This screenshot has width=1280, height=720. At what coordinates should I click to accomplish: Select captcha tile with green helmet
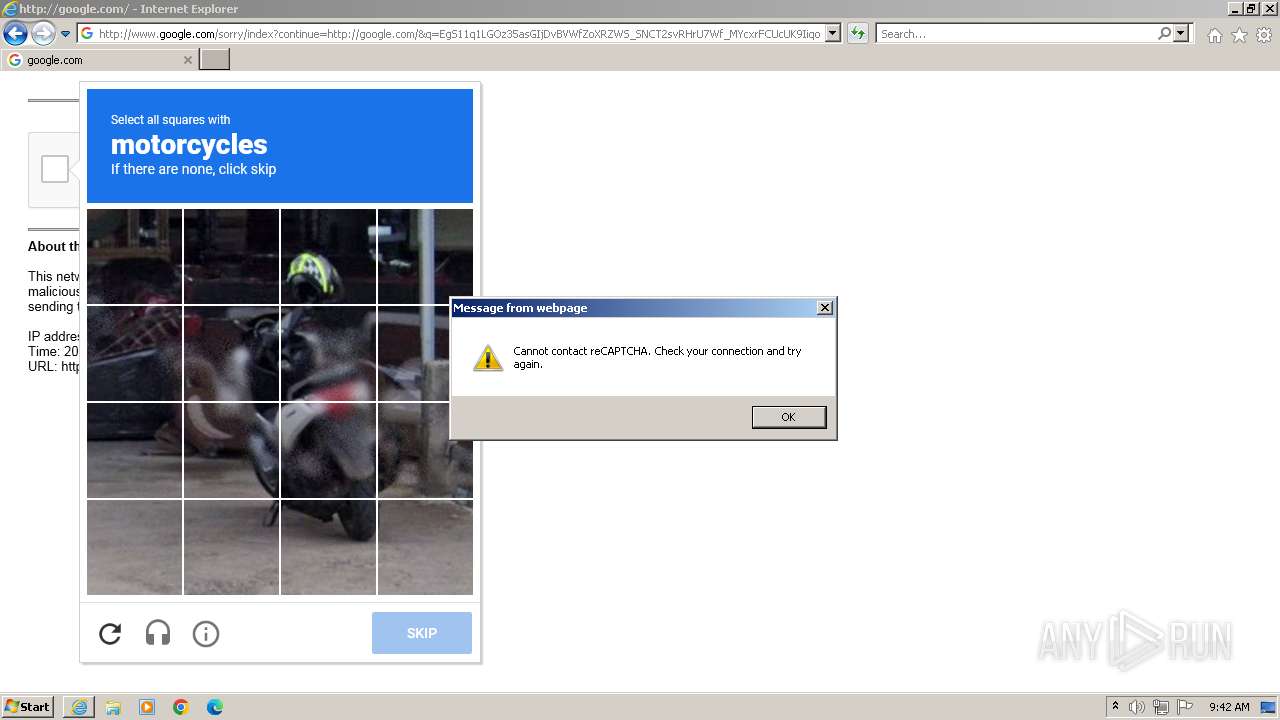click(328, 256)
